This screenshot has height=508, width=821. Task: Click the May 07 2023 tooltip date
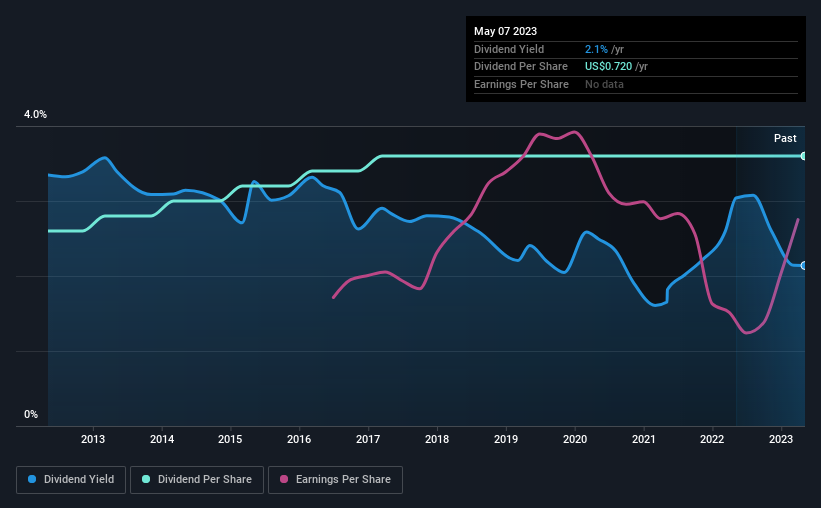tap(505, 31)
